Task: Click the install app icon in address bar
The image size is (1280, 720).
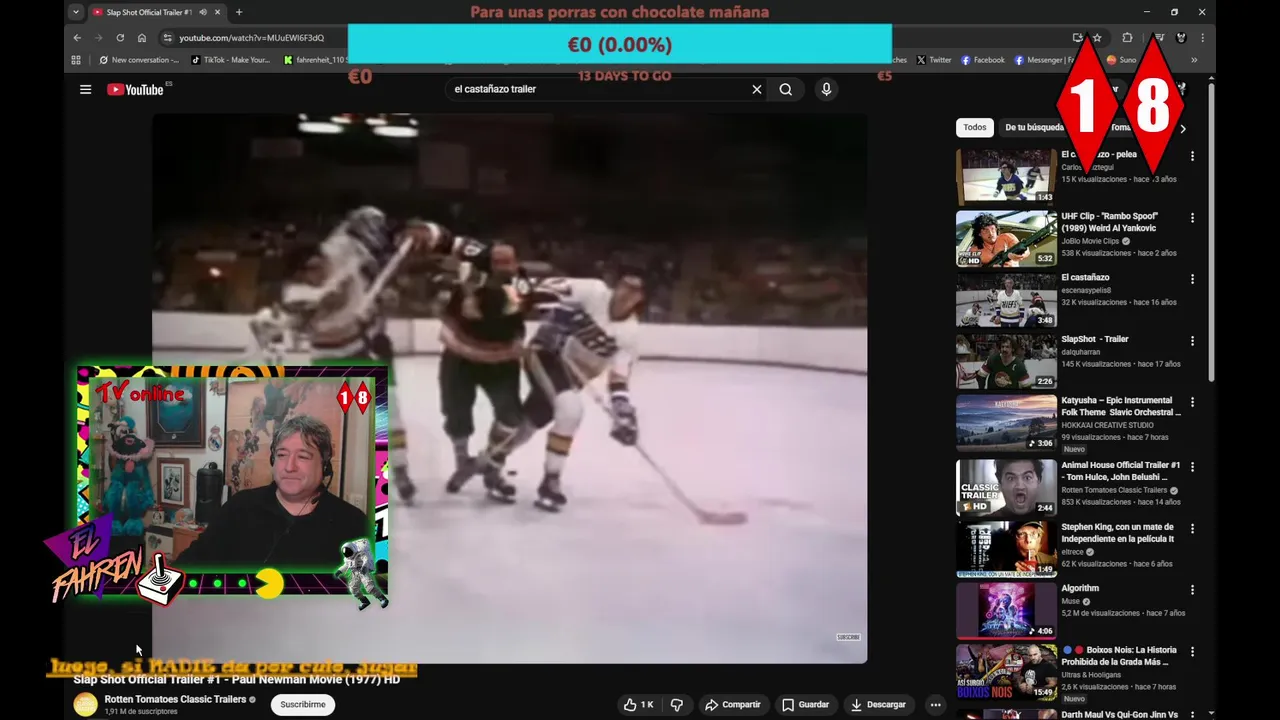Action: tap(1078, 38)
